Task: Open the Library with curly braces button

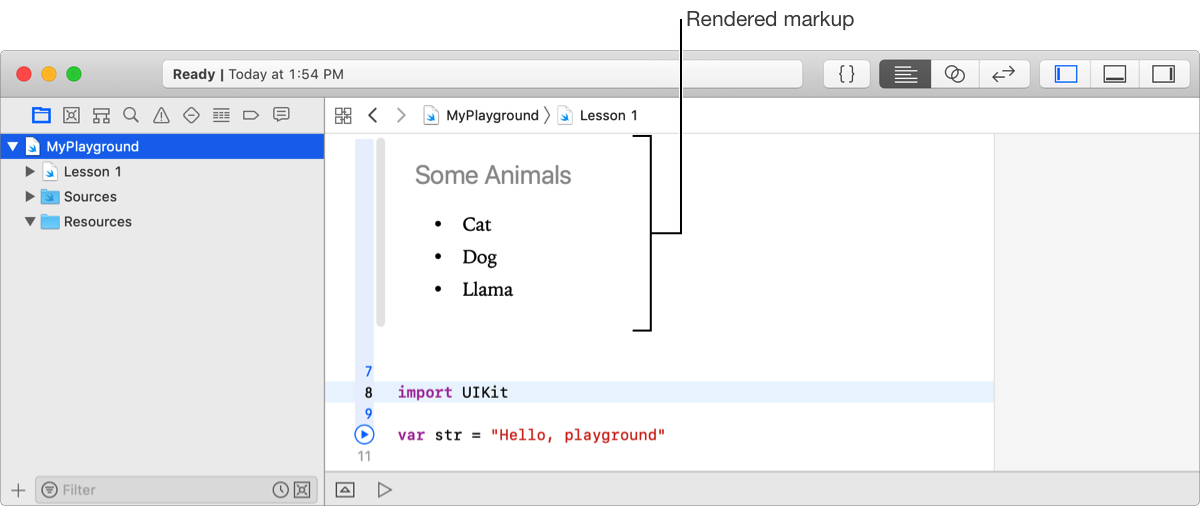Action: pos(847,74)
